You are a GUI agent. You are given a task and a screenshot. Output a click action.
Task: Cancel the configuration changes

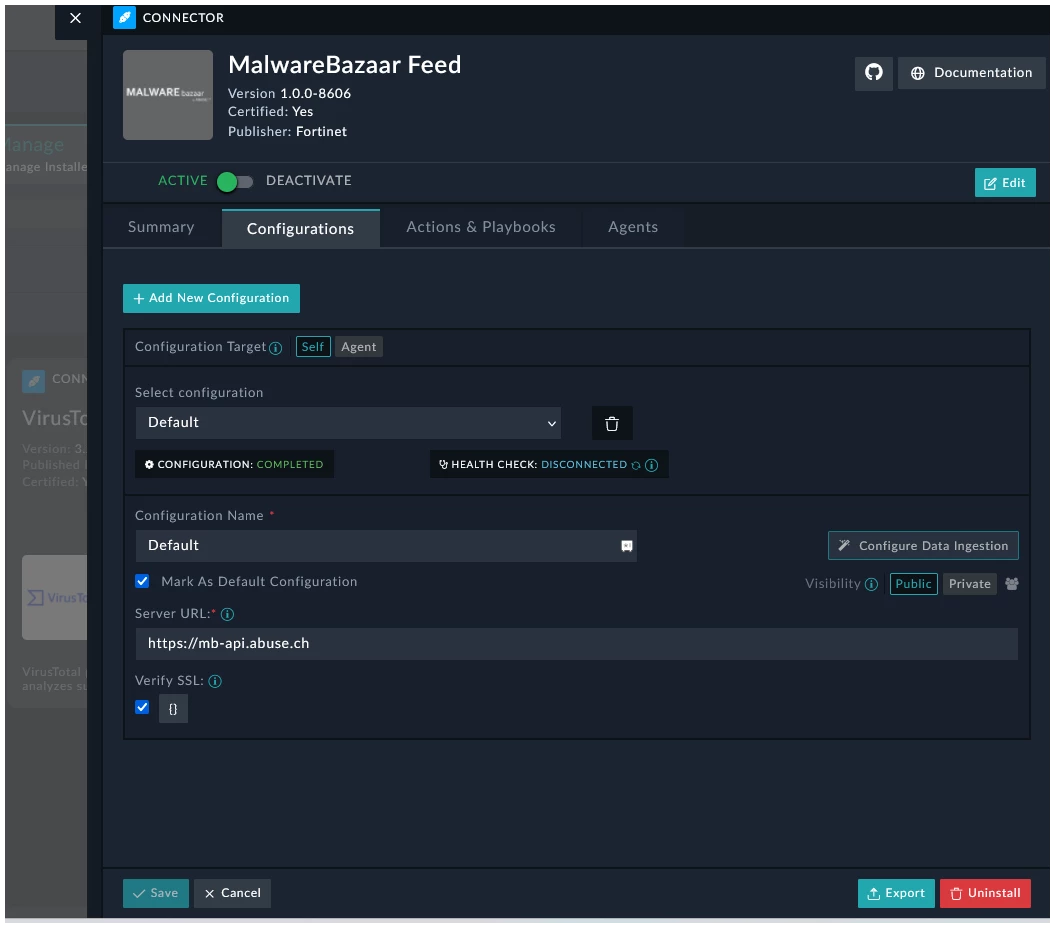(232, 893)
